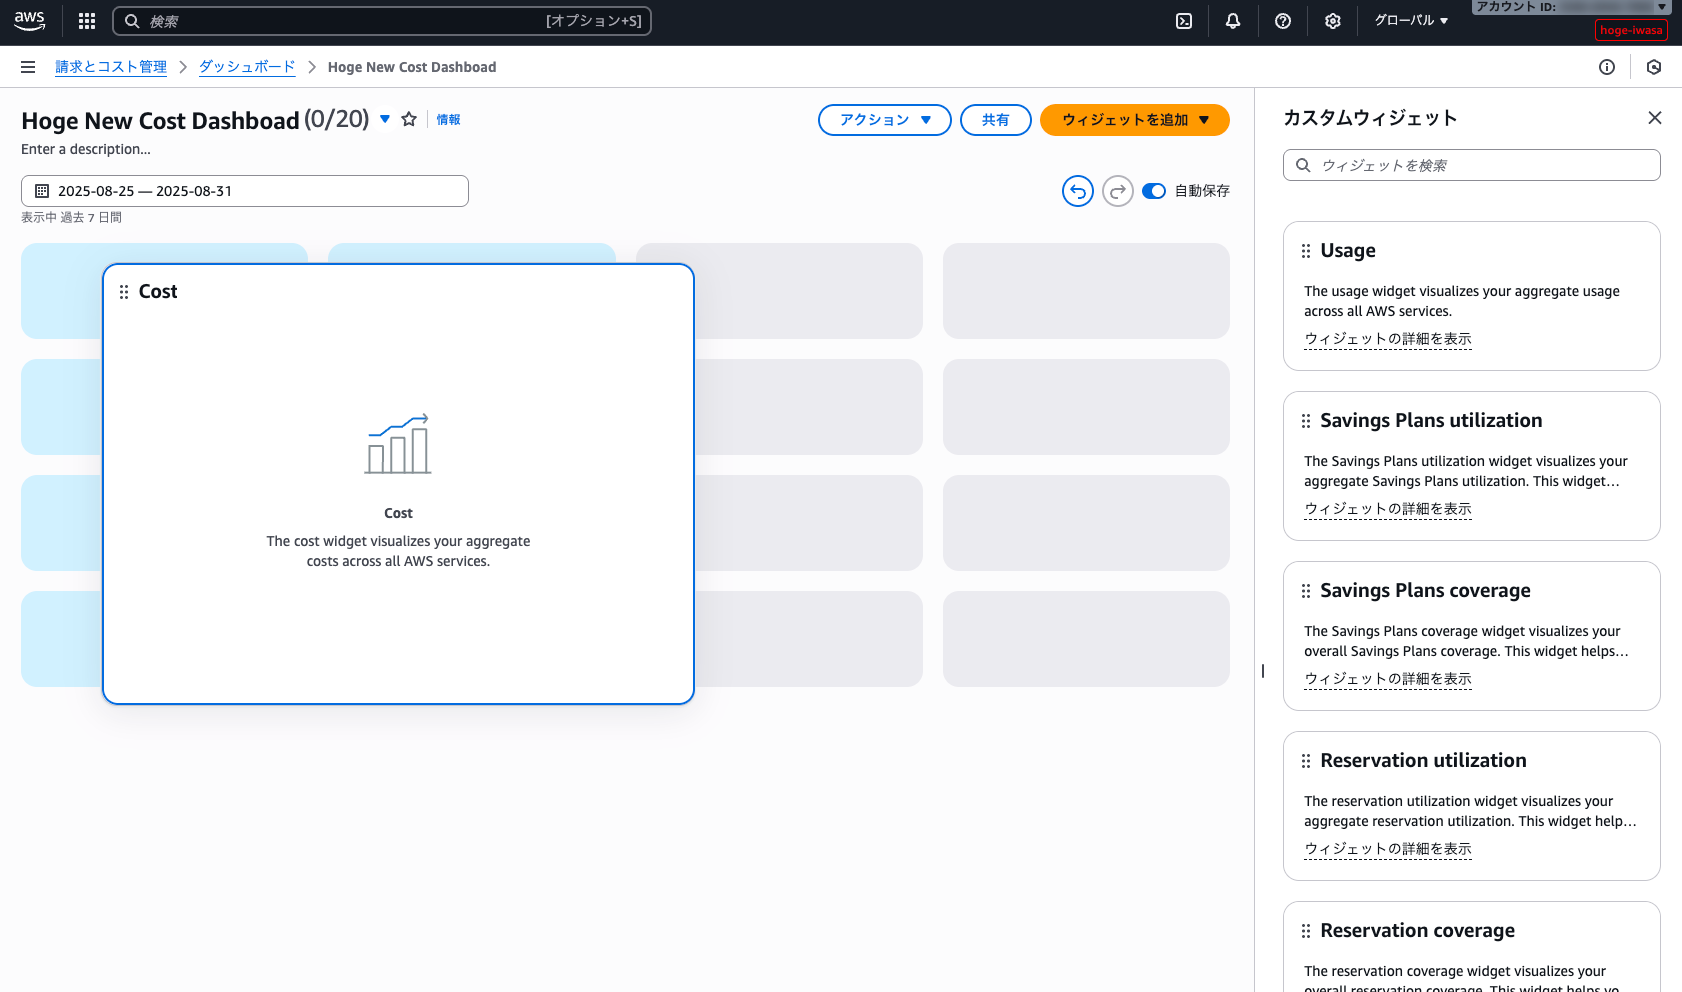Click the ウィジェットを検索 widget search field
This screenshot has width=1682, height=992.
pyautogui.click(x=1472, y=165)
